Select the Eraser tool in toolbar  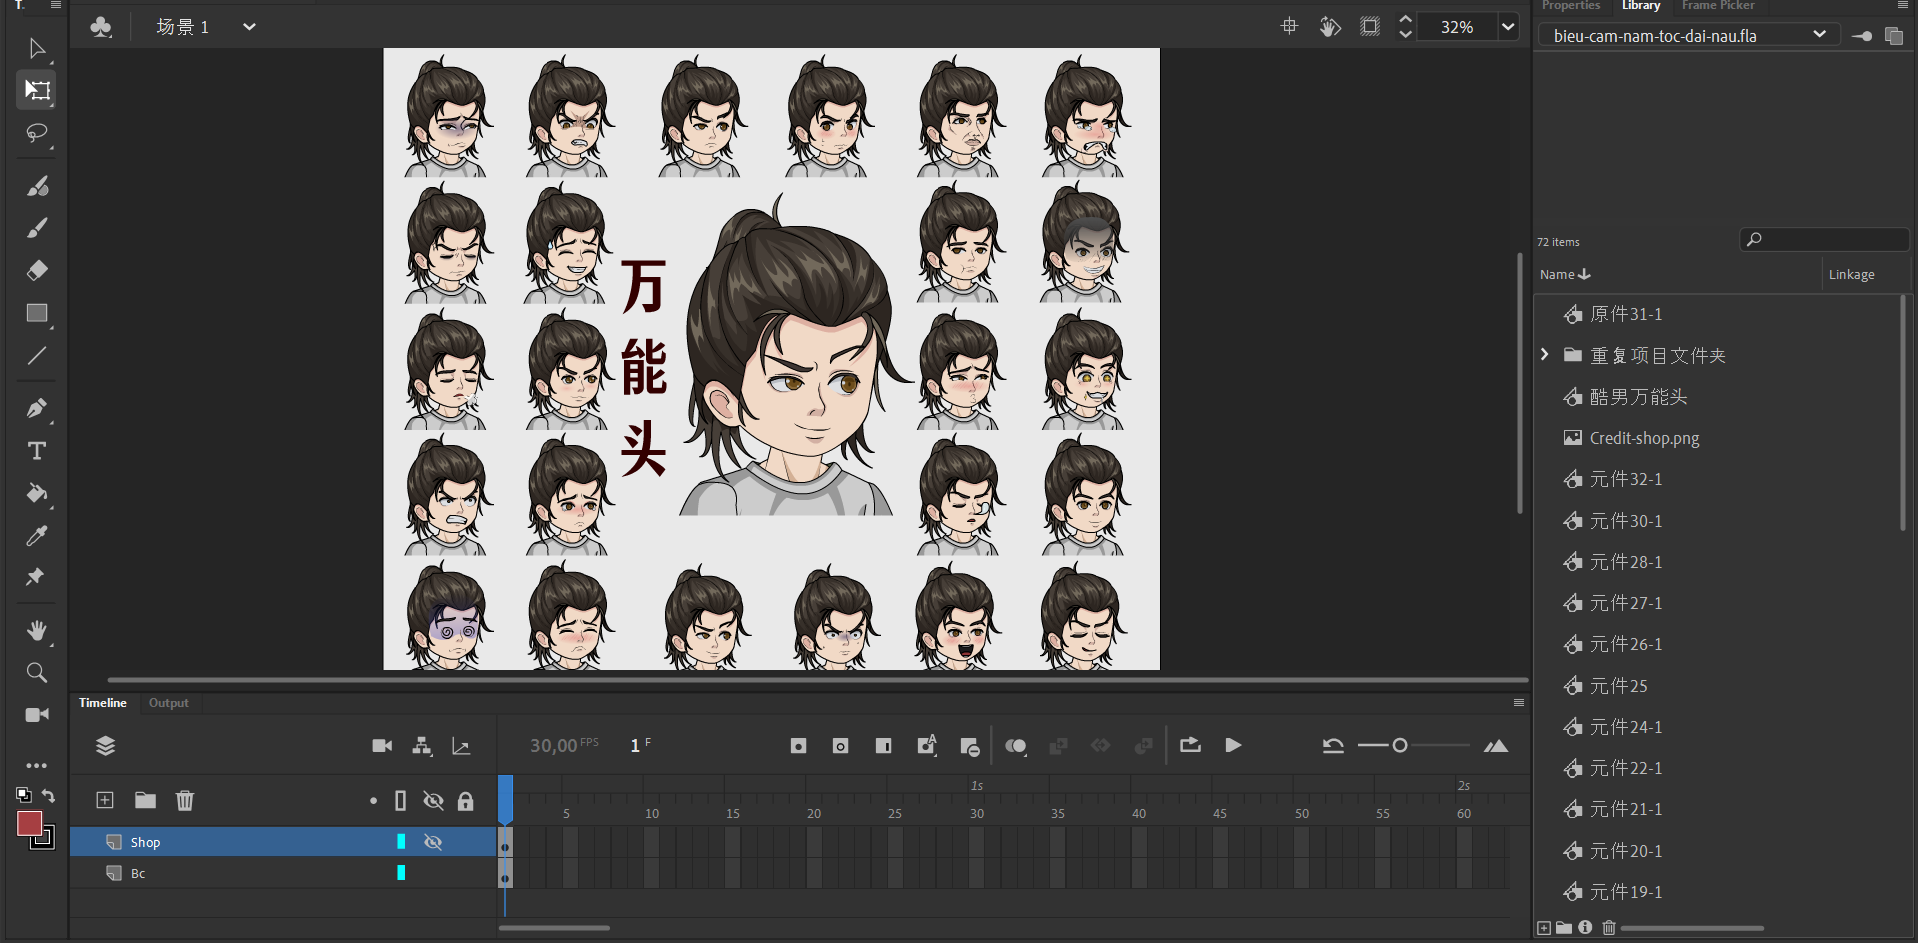[37, 271]
